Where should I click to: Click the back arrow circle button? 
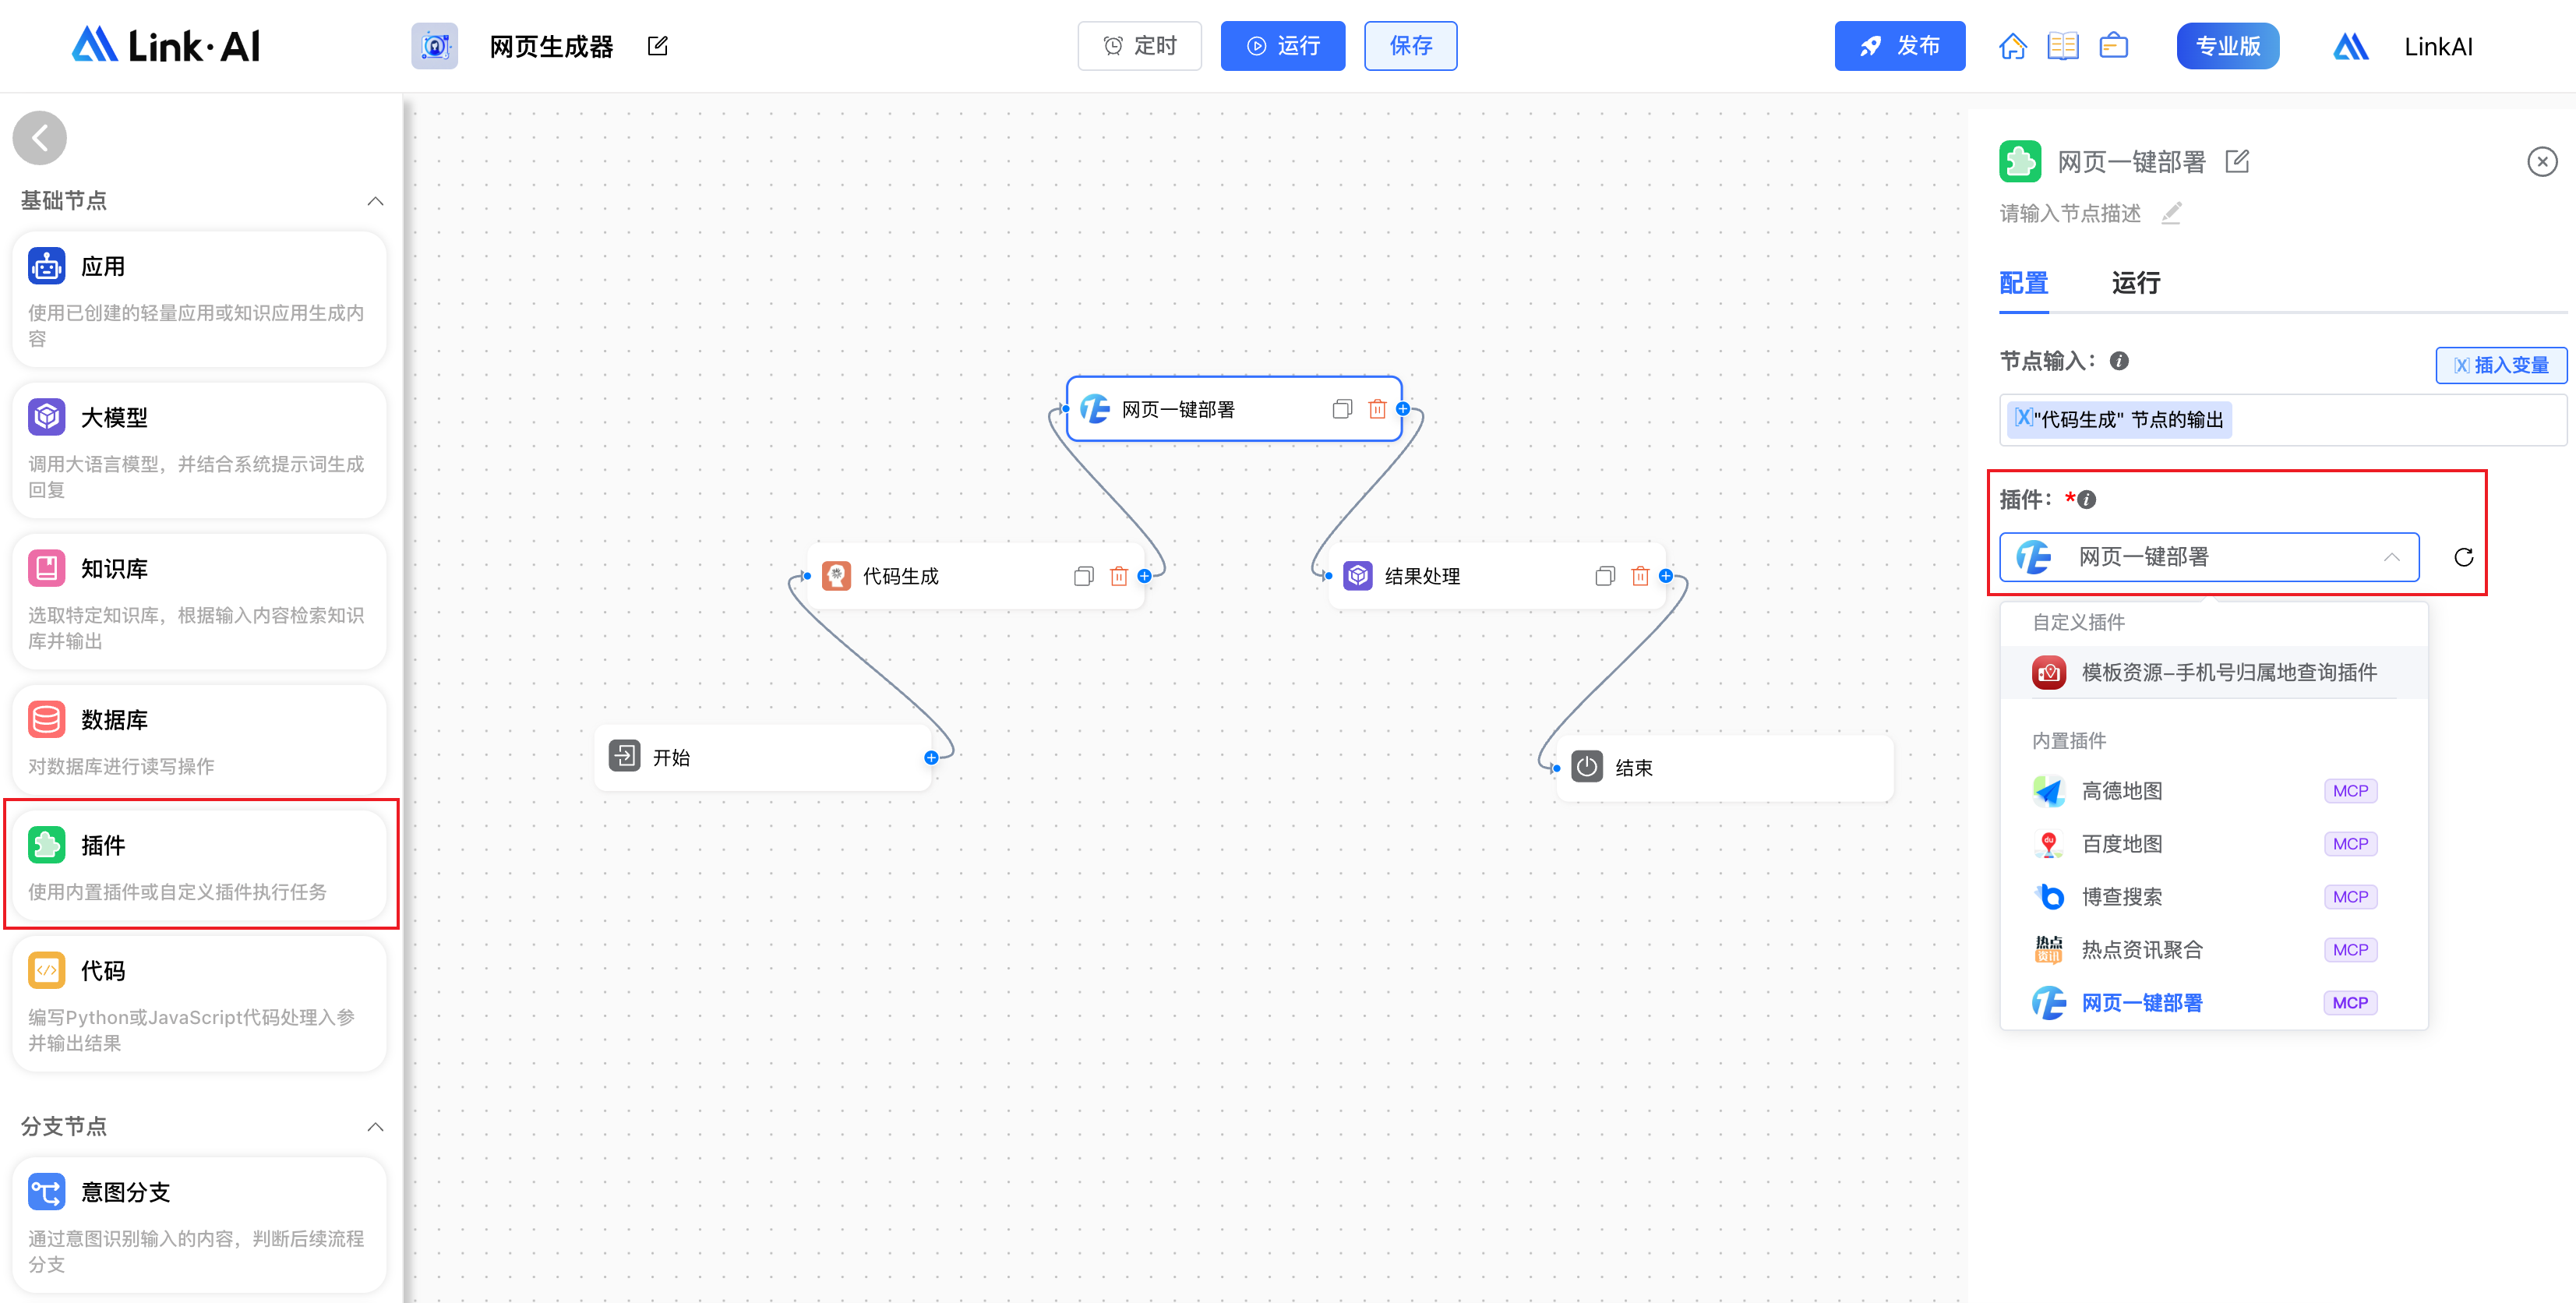click(40, 138)
